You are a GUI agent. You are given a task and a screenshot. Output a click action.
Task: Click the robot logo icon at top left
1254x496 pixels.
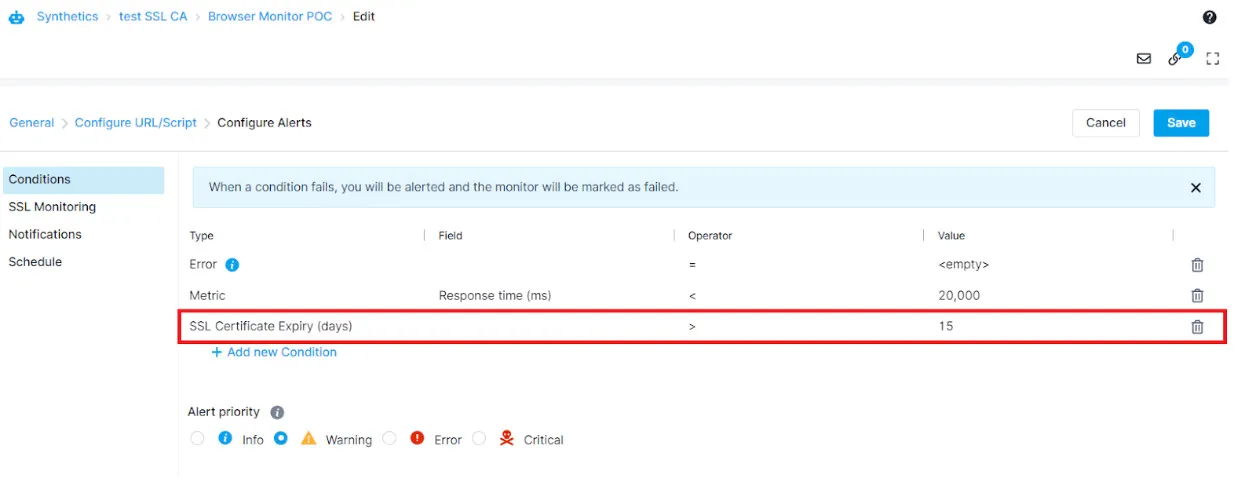coord(16,17)
